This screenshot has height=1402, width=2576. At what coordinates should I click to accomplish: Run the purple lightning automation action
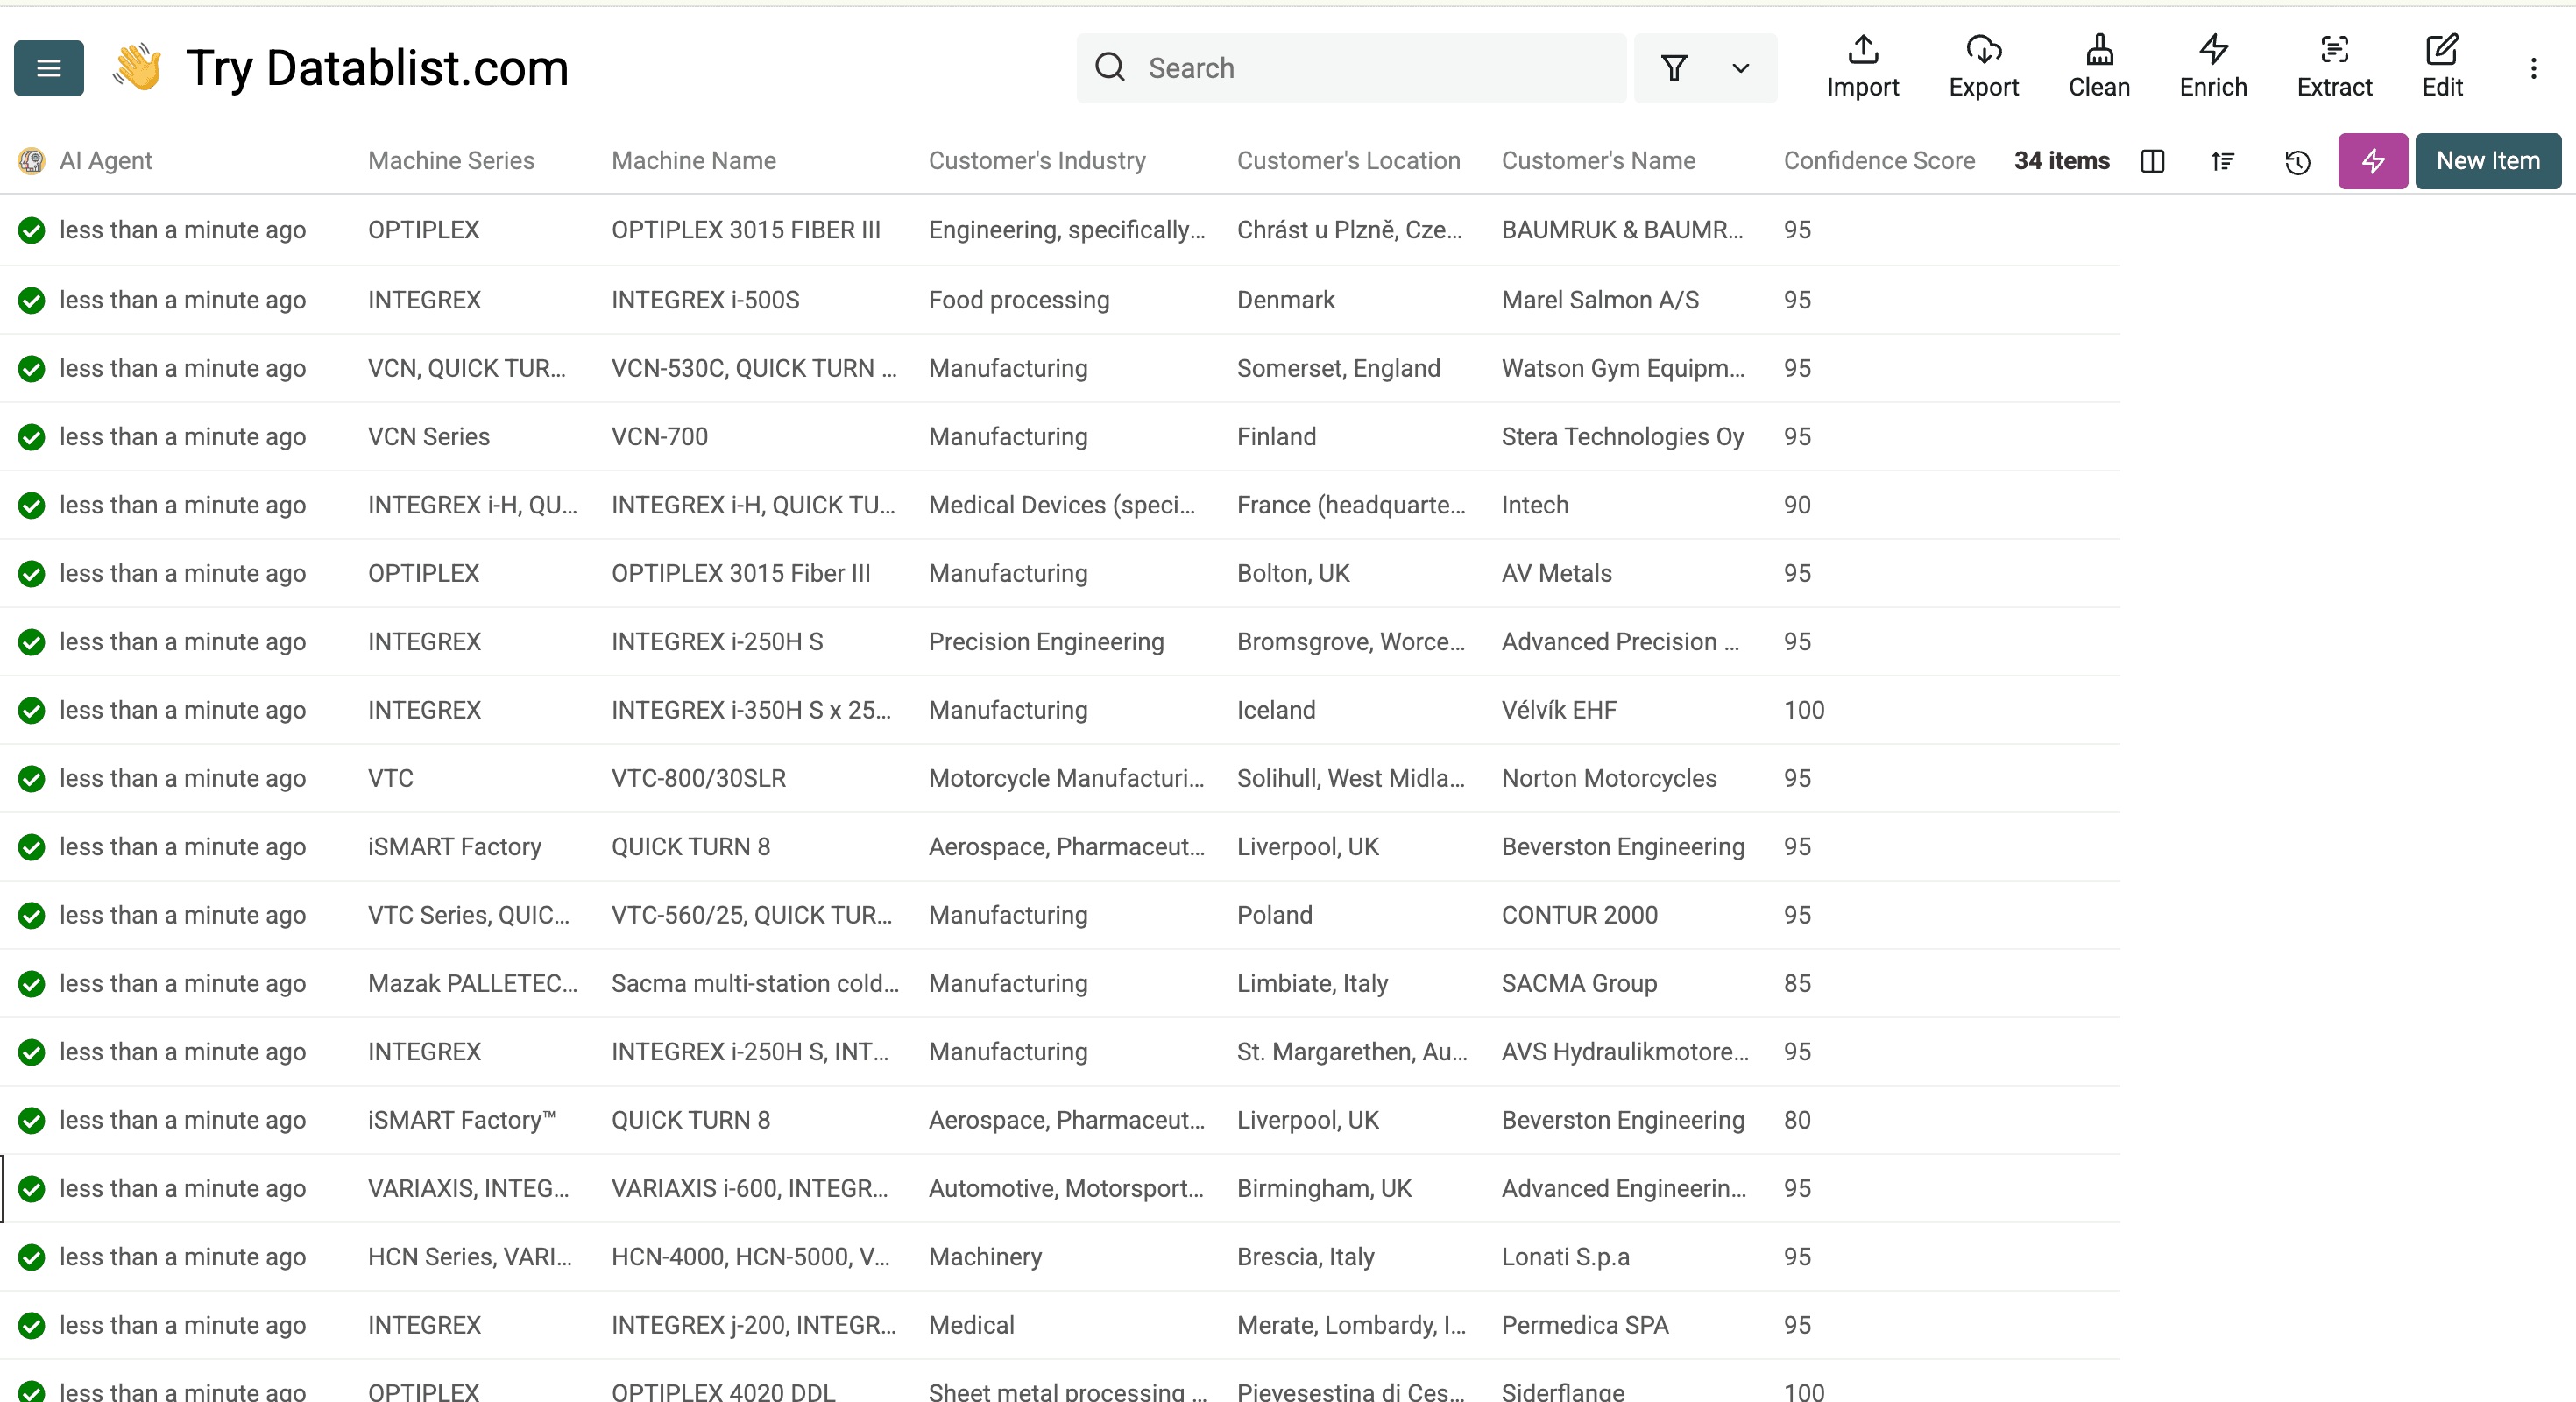tap(2372, 161)
